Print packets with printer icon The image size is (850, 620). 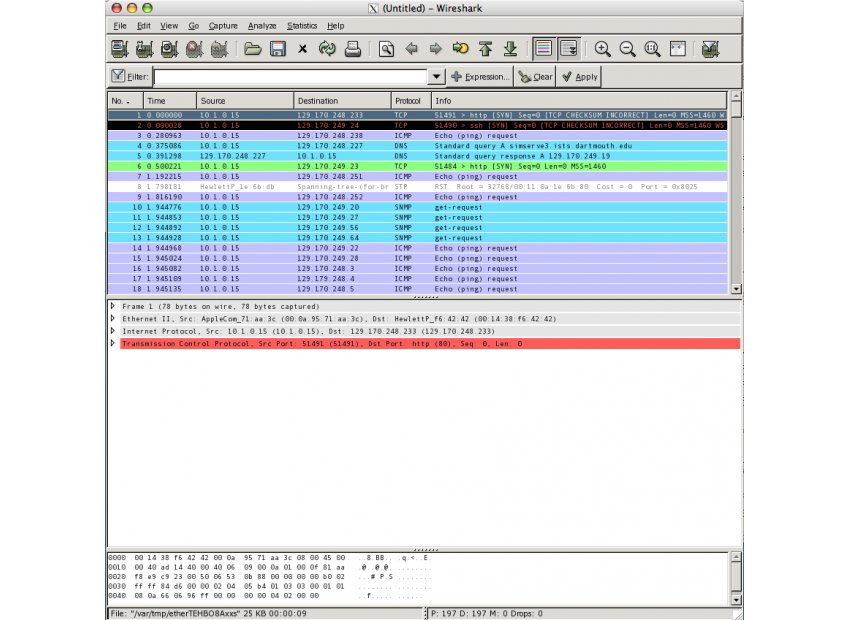tap(353, 49)
